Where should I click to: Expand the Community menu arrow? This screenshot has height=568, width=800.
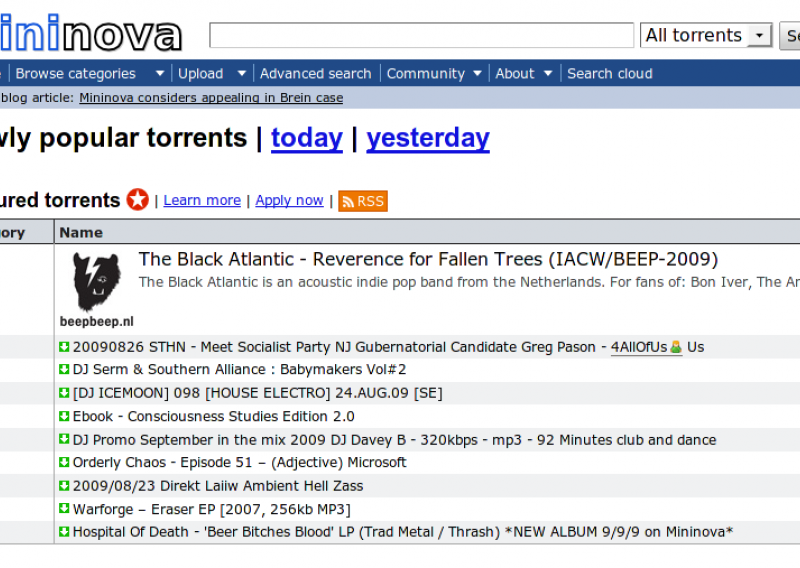click(x=478, y=73)
